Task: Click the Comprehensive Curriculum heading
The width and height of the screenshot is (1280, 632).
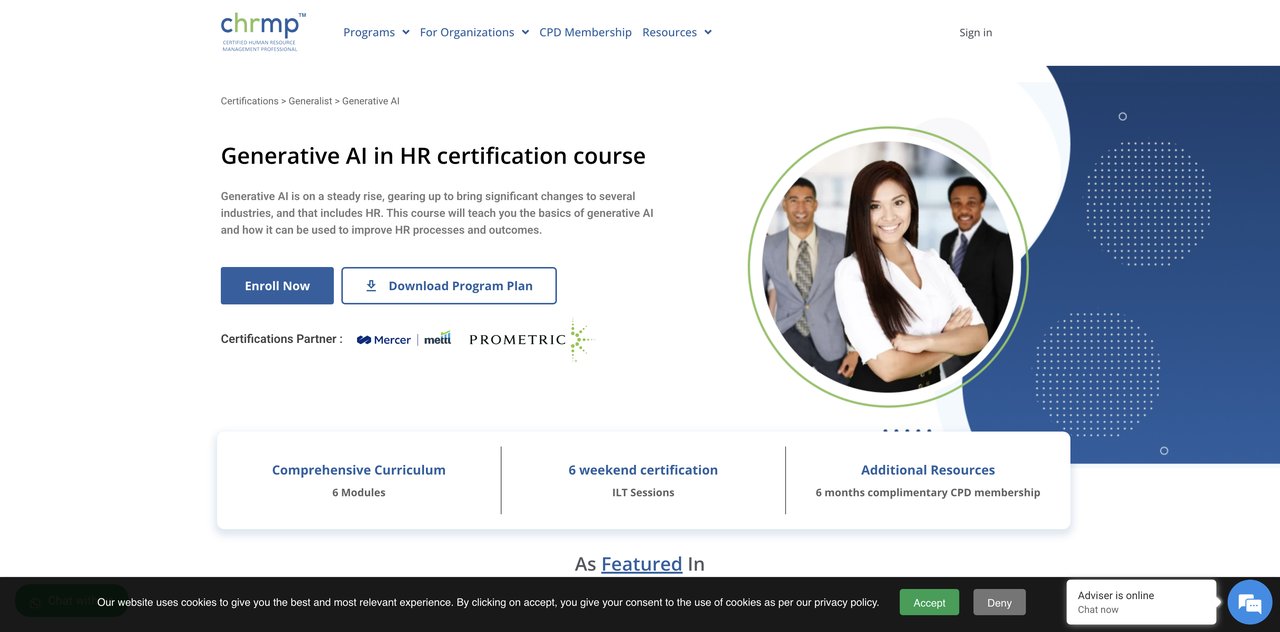Action: (359, 470)
